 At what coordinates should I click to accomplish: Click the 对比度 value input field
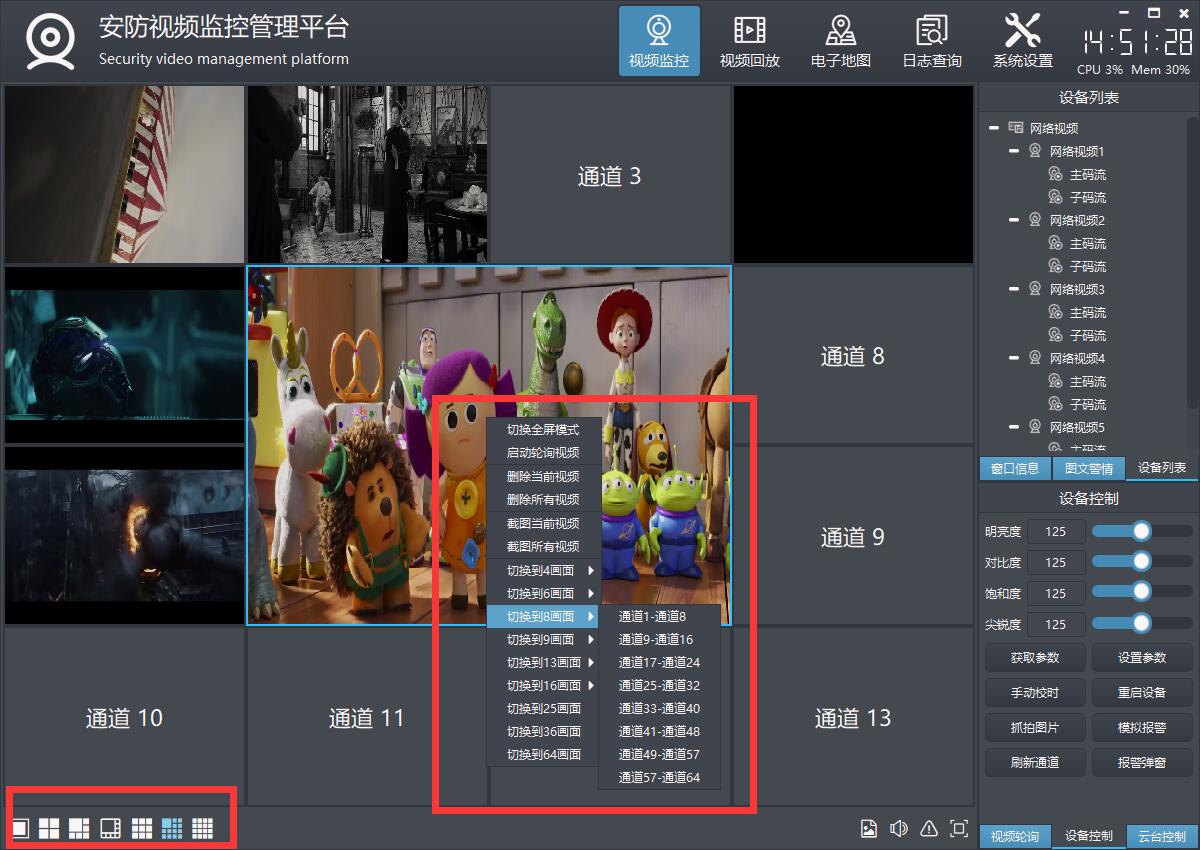pos(1055,562)
